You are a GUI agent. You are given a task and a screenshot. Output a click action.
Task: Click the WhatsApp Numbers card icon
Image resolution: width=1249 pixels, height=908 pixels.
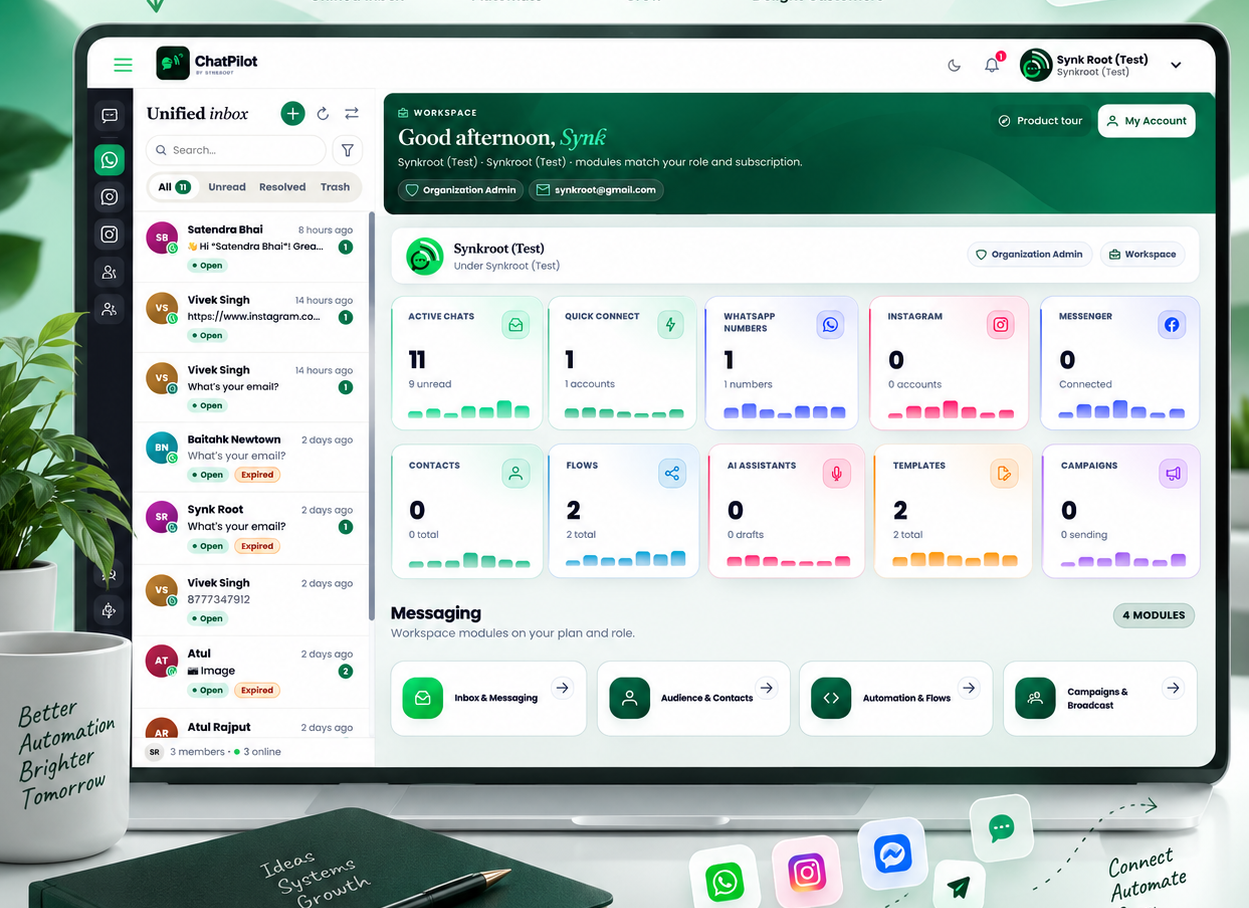tap(830, 324)
